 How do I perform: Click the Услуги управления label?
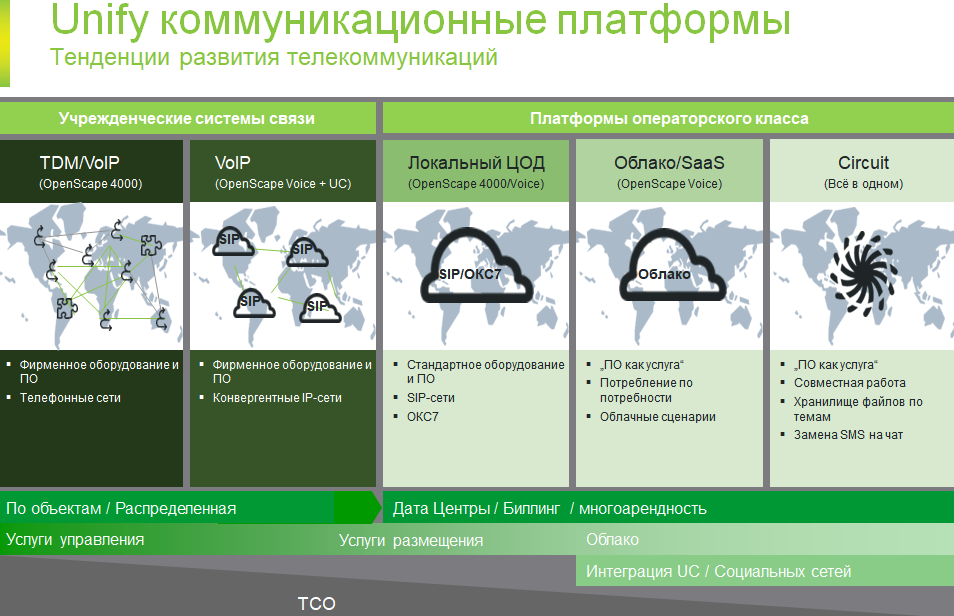point(75,540)
